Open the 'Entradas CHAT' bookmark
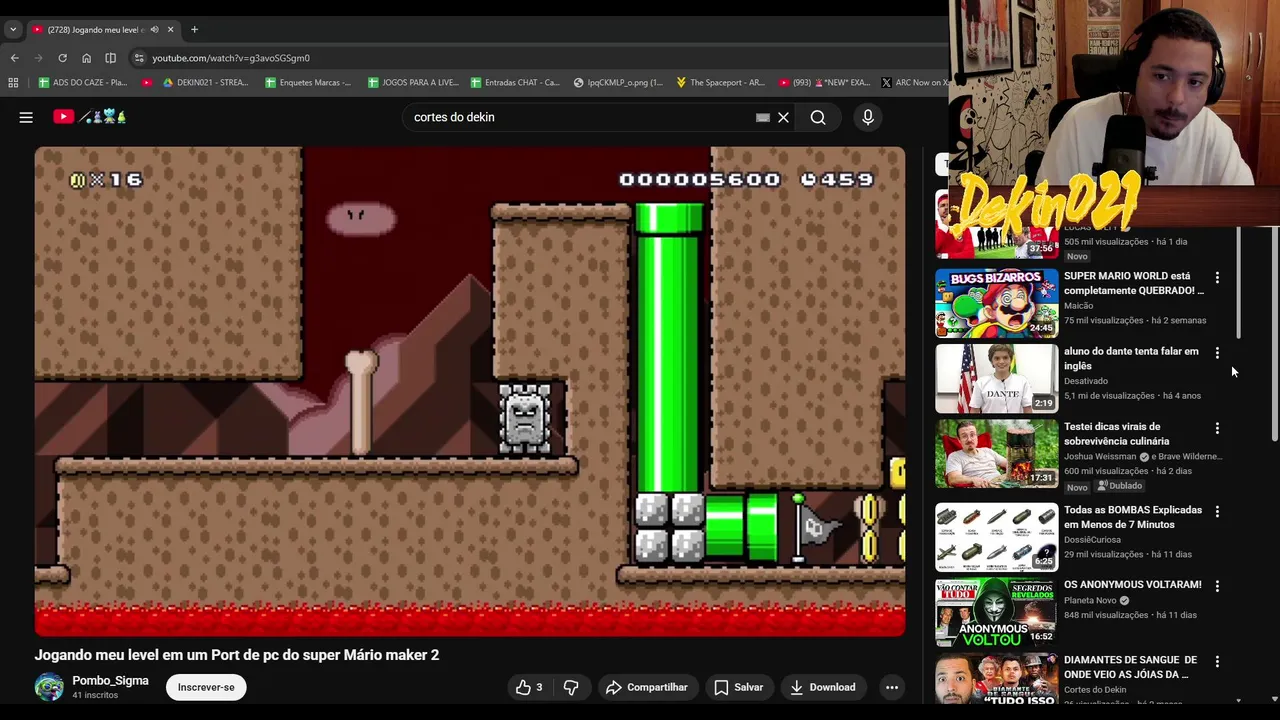The height and width of the screenshot is (720, 1280). click(x=515, y=83)
